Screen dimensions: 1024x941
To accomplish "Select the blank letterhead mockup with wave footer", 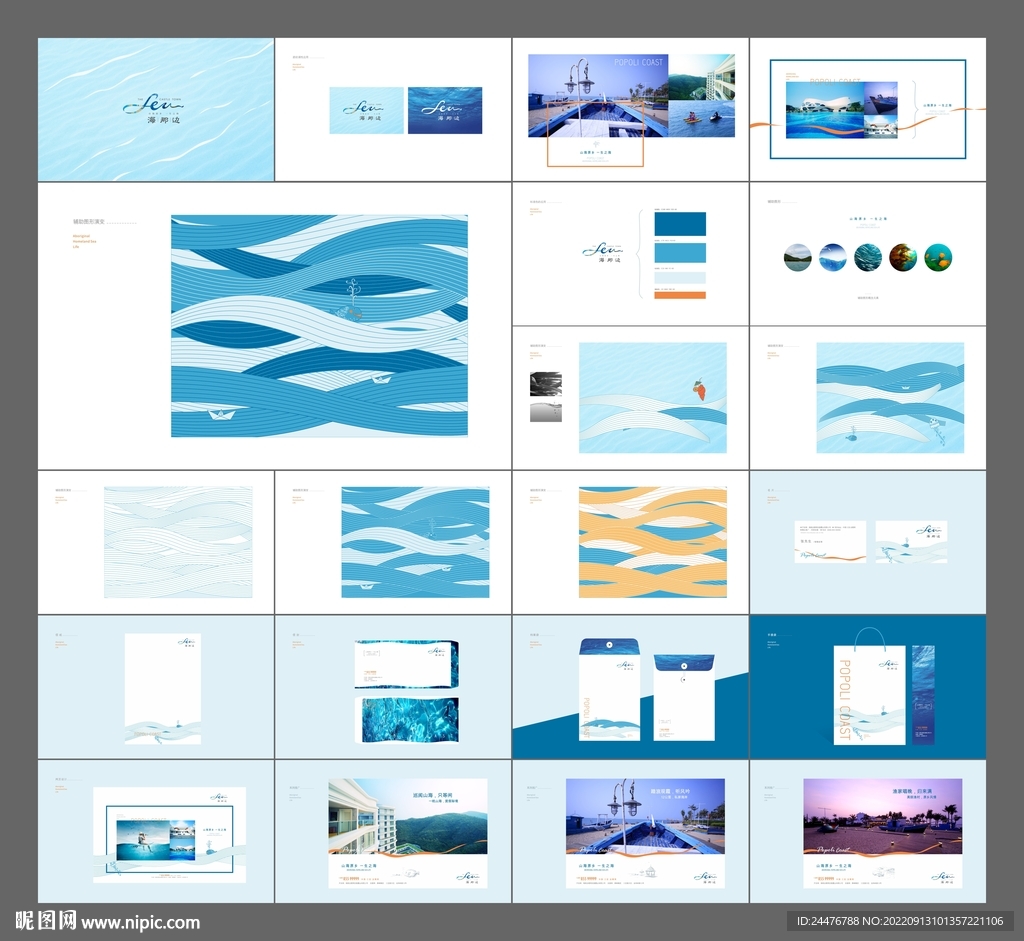I will click(x=162, y=688).
